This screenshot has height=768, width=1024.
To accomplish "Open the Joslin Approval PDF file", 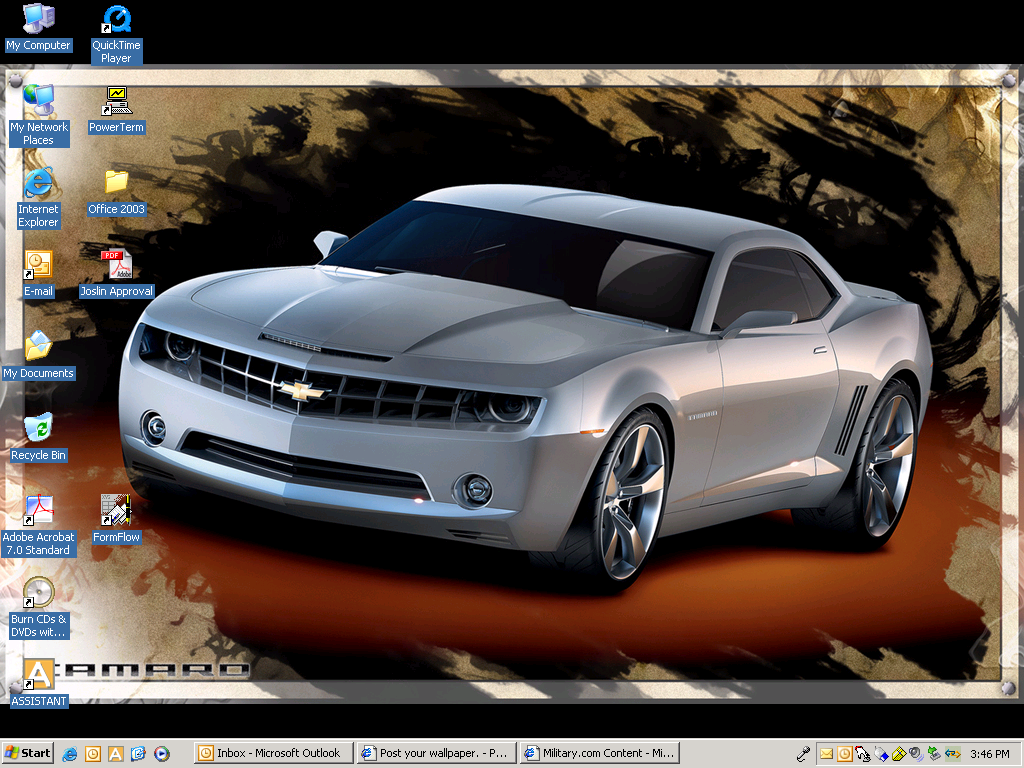I will (x=116, y=265).
